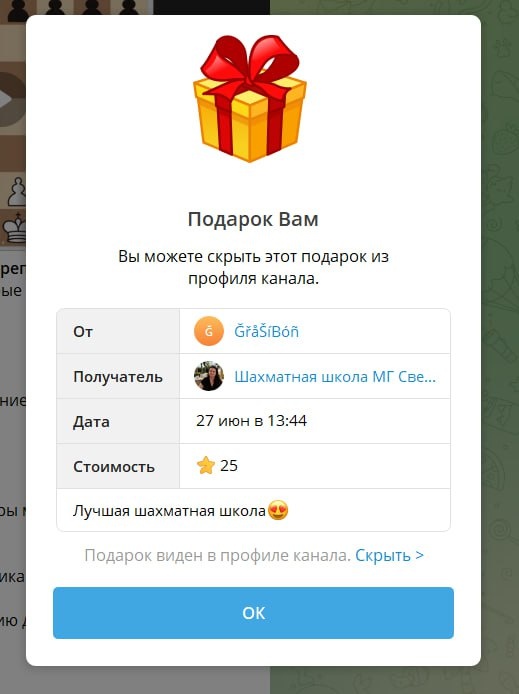Click the white pawn chess piece behind dialog
The width and height of the screenshot is (519, 694).
coord(17,192)
